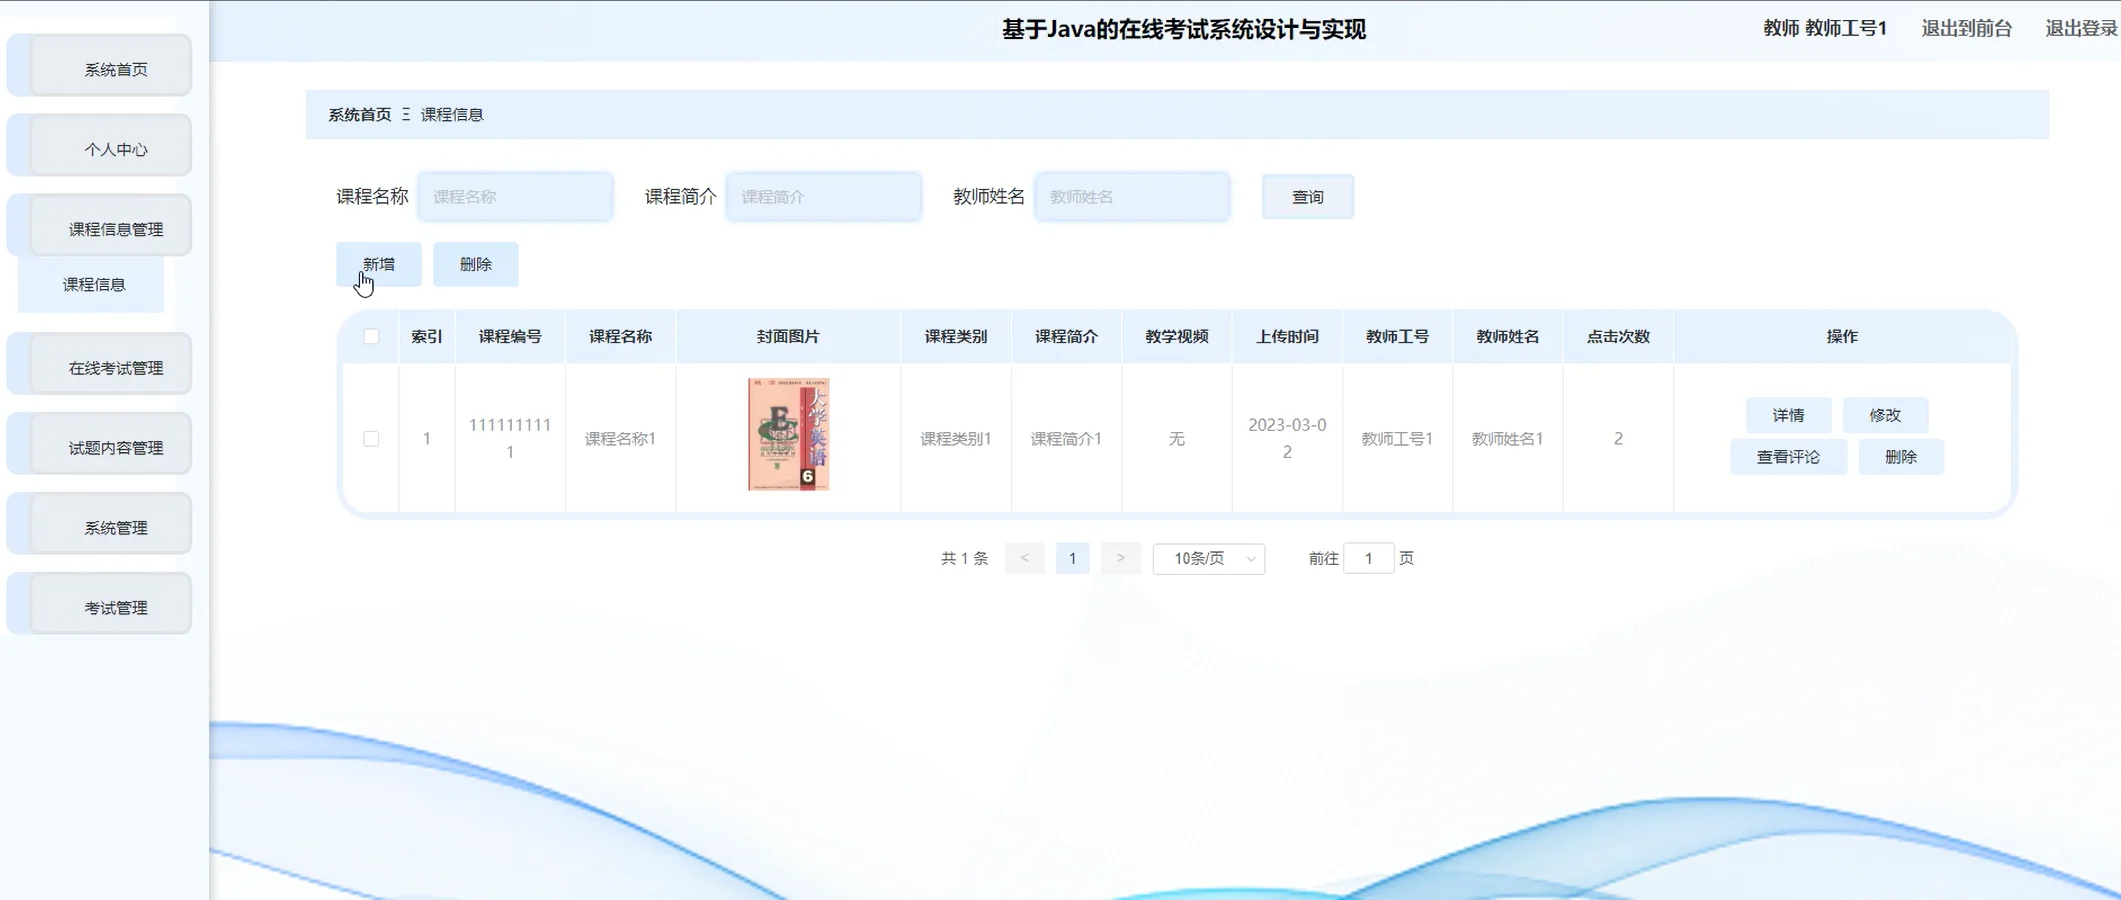Click the 查询 search button
The height and width of the screenshot is (900, 2121).
pos(1307,196)
